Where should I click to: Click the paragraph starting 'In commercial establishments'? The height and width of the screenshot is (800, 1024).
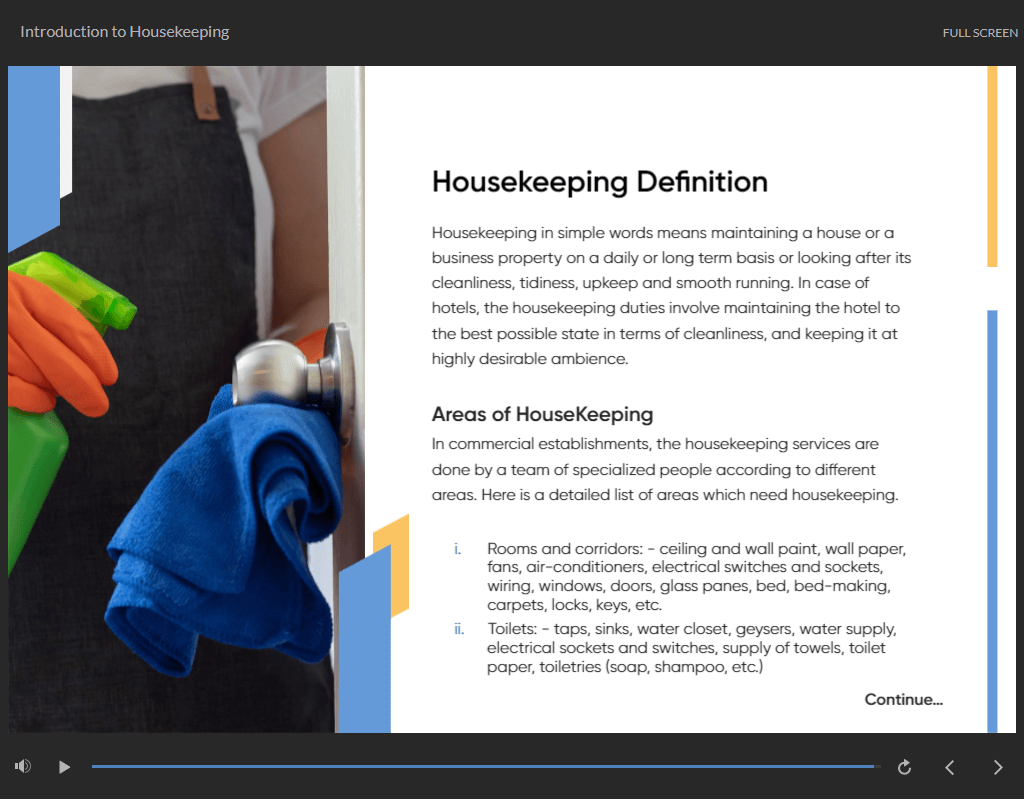(x=665, y=470)
